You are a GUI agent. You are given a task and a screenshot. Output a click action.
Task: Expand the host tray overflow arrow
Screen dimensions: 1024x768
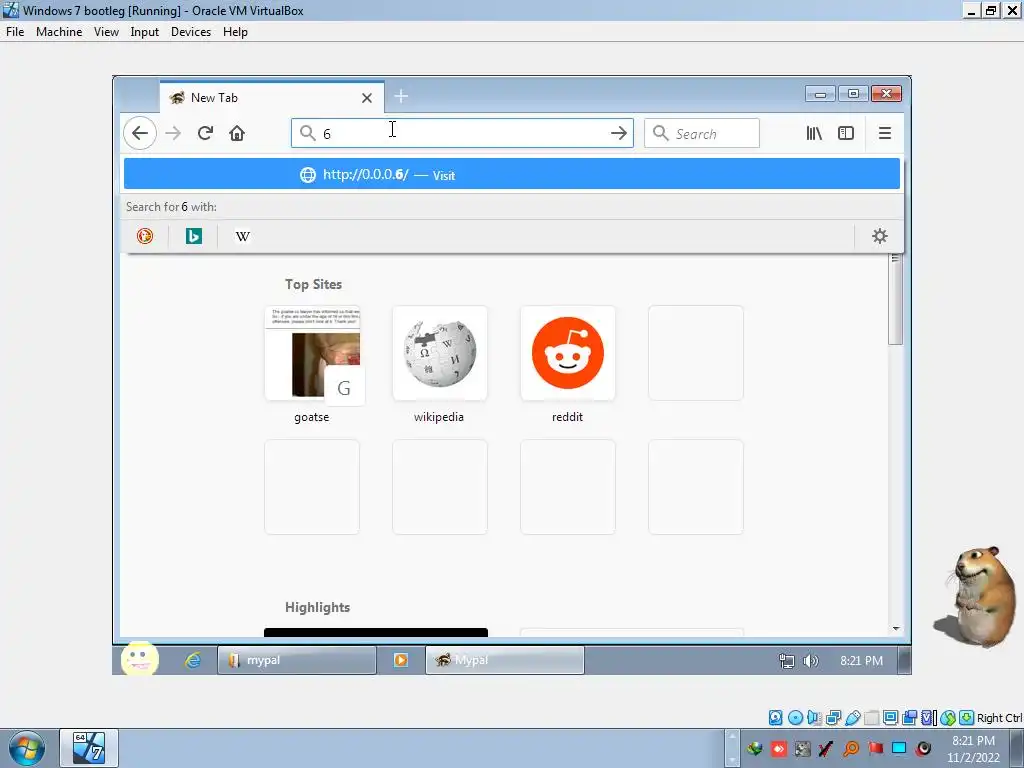(732, 748)
